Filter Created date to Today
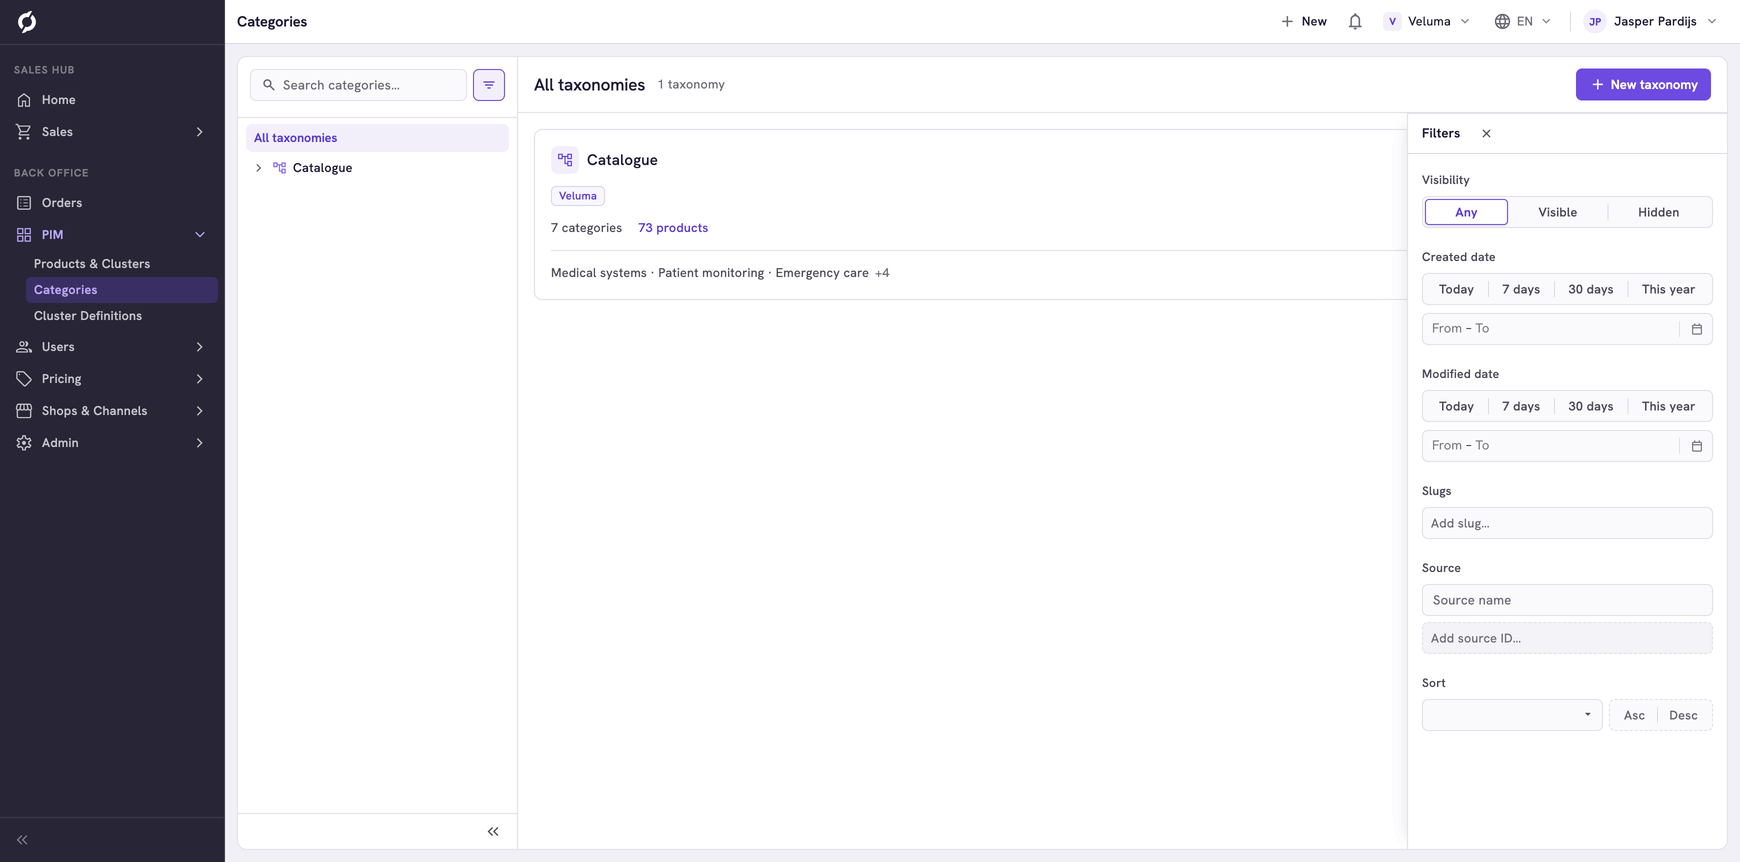The image size is (1740, 862). coord(1456,289)
